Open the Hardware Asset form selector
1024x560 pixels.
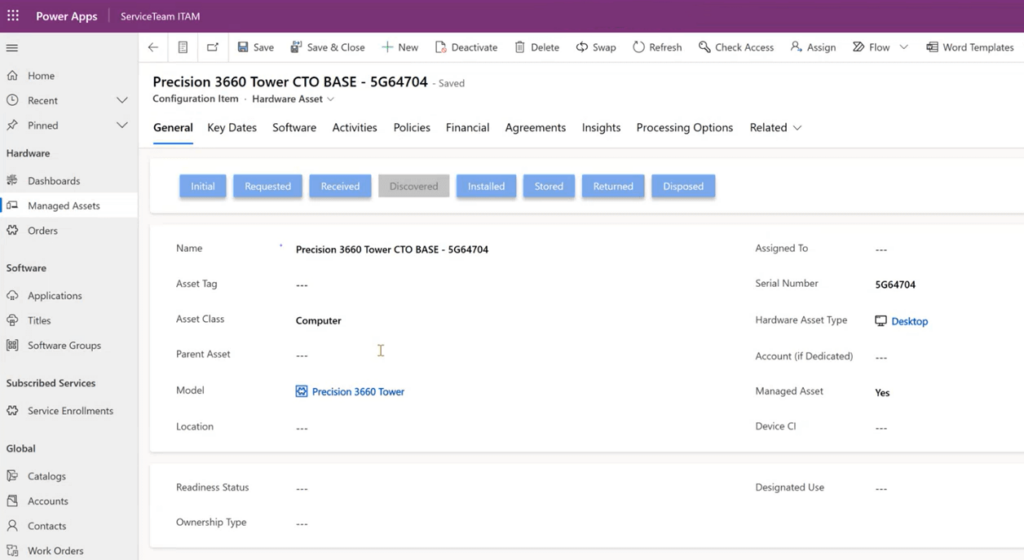[x=293, y=99]
